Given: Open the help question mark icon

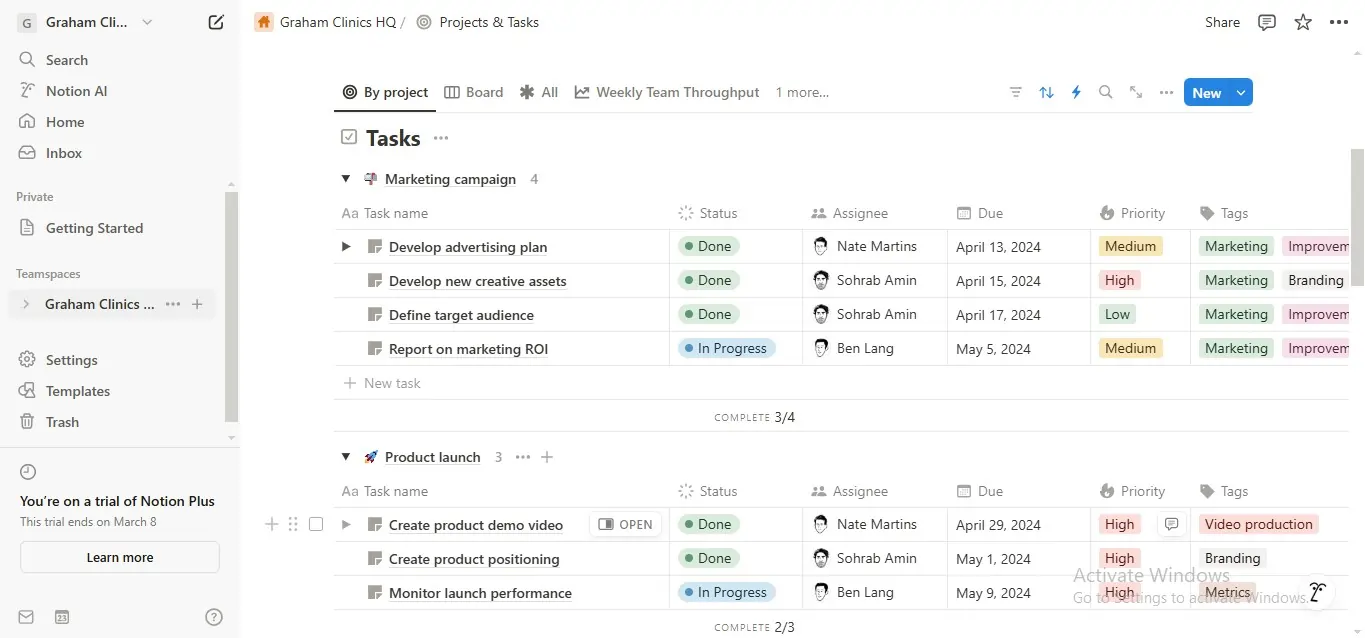Looking at the screenshot, I should click(213, 617).
